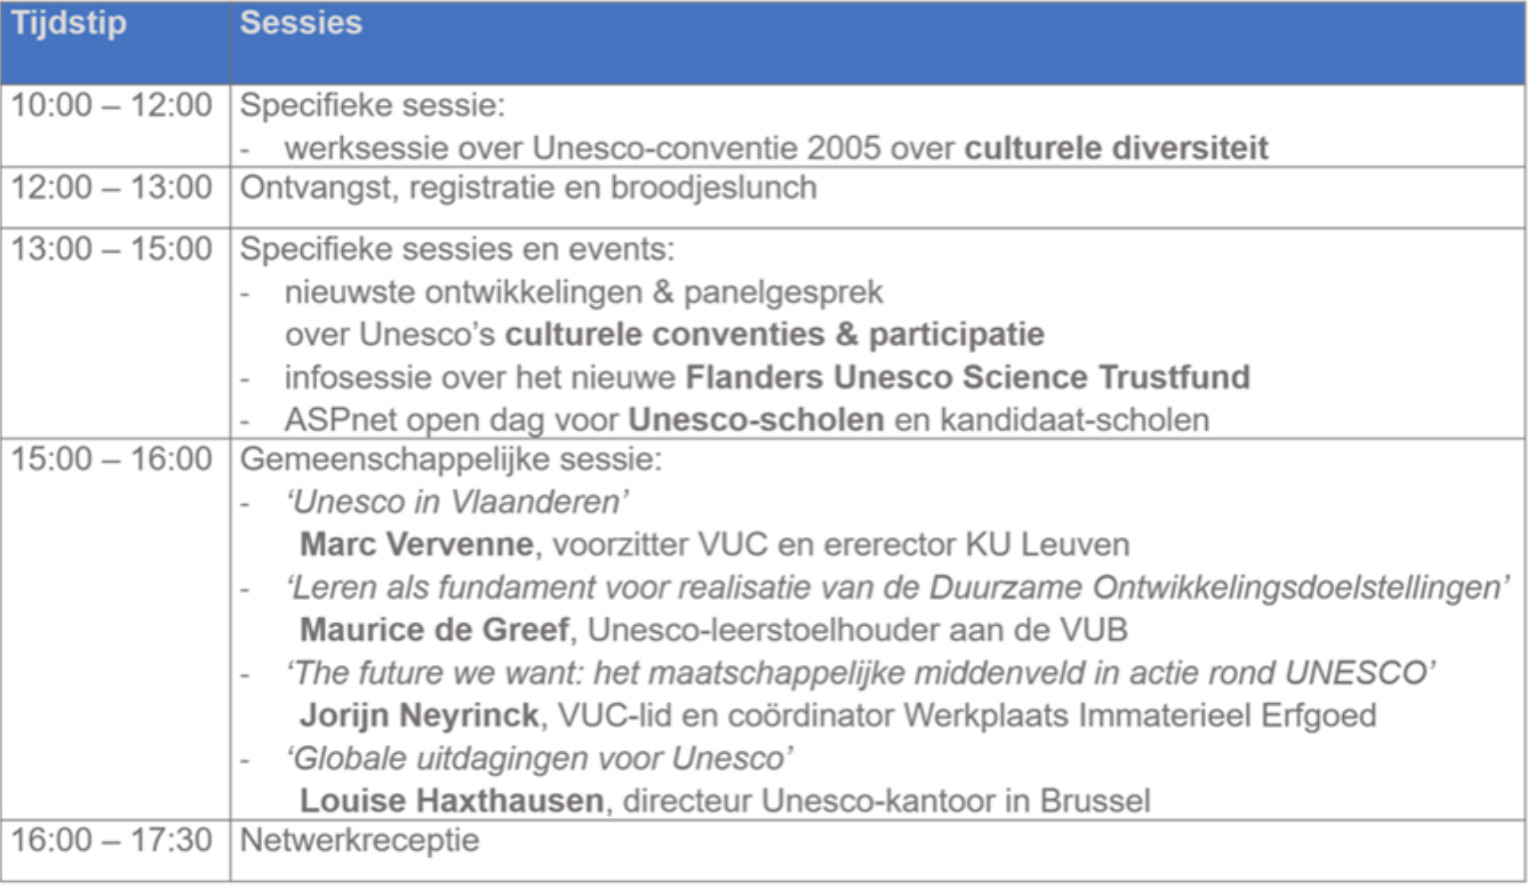Click the name Marc Vervenne
The height and width of the screenshot is (886, 1530).
(417, 545)
